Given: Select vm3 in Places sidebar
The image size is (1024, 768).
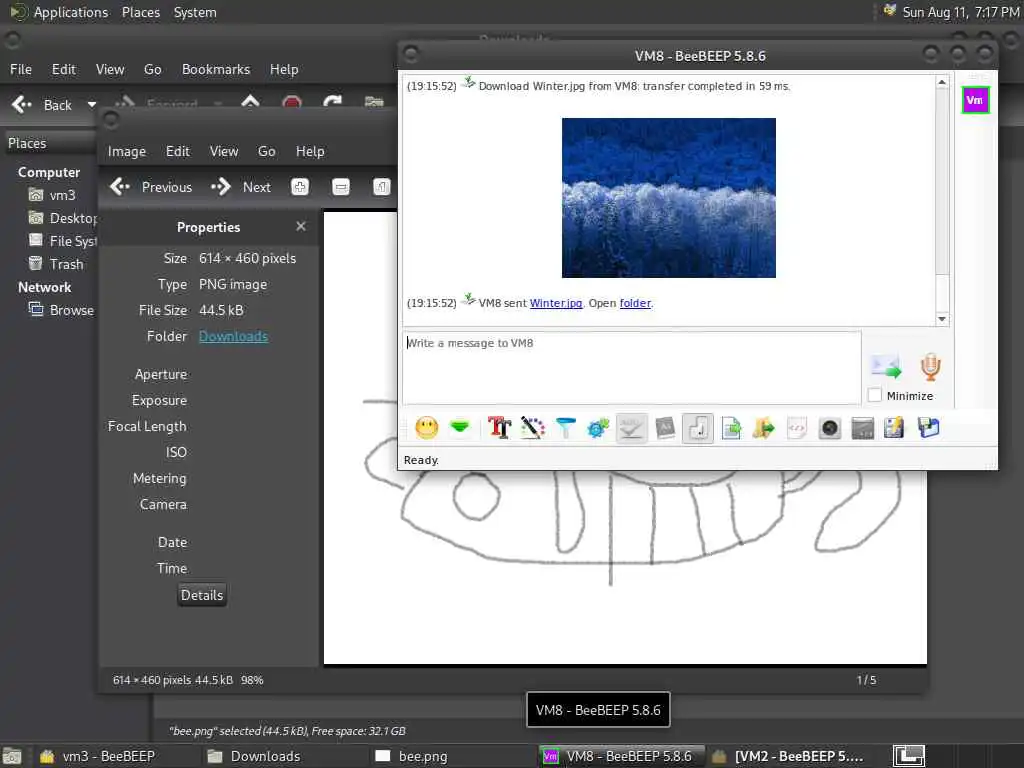Looking at the screenshot, I should click(x=52, y=195).
